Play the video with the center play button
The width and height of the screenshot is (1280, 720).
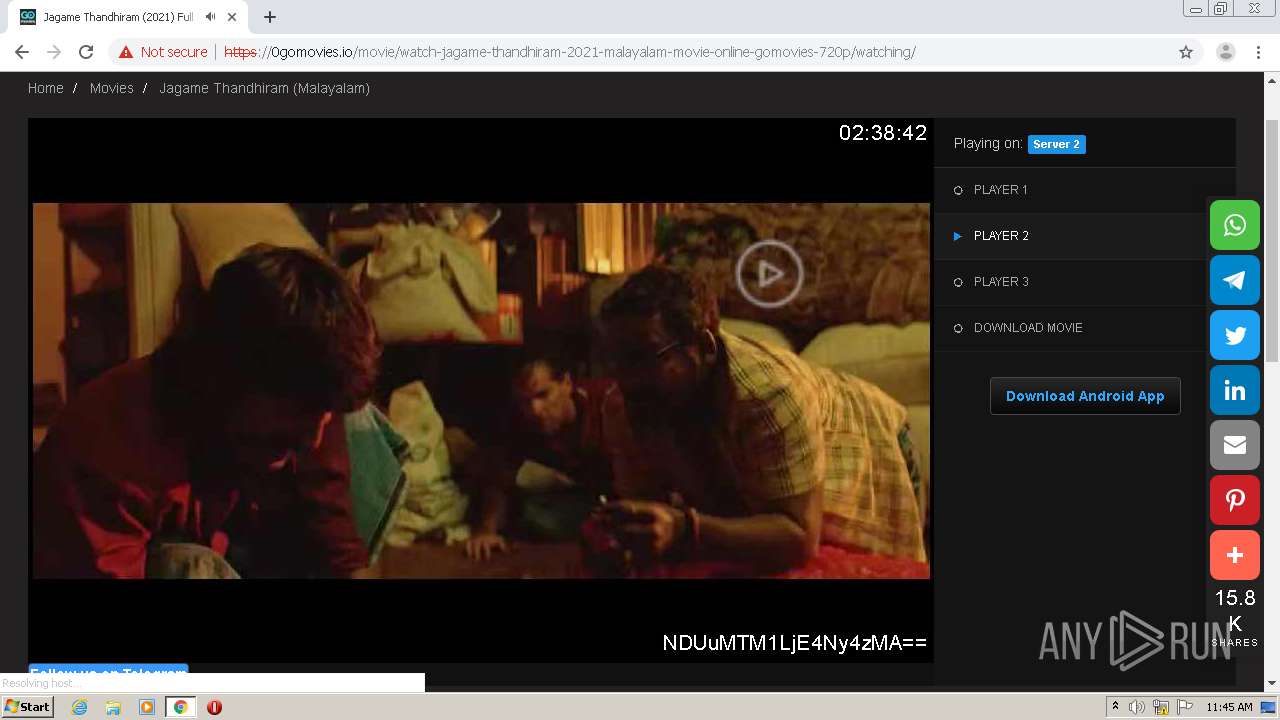coord(769,273)
